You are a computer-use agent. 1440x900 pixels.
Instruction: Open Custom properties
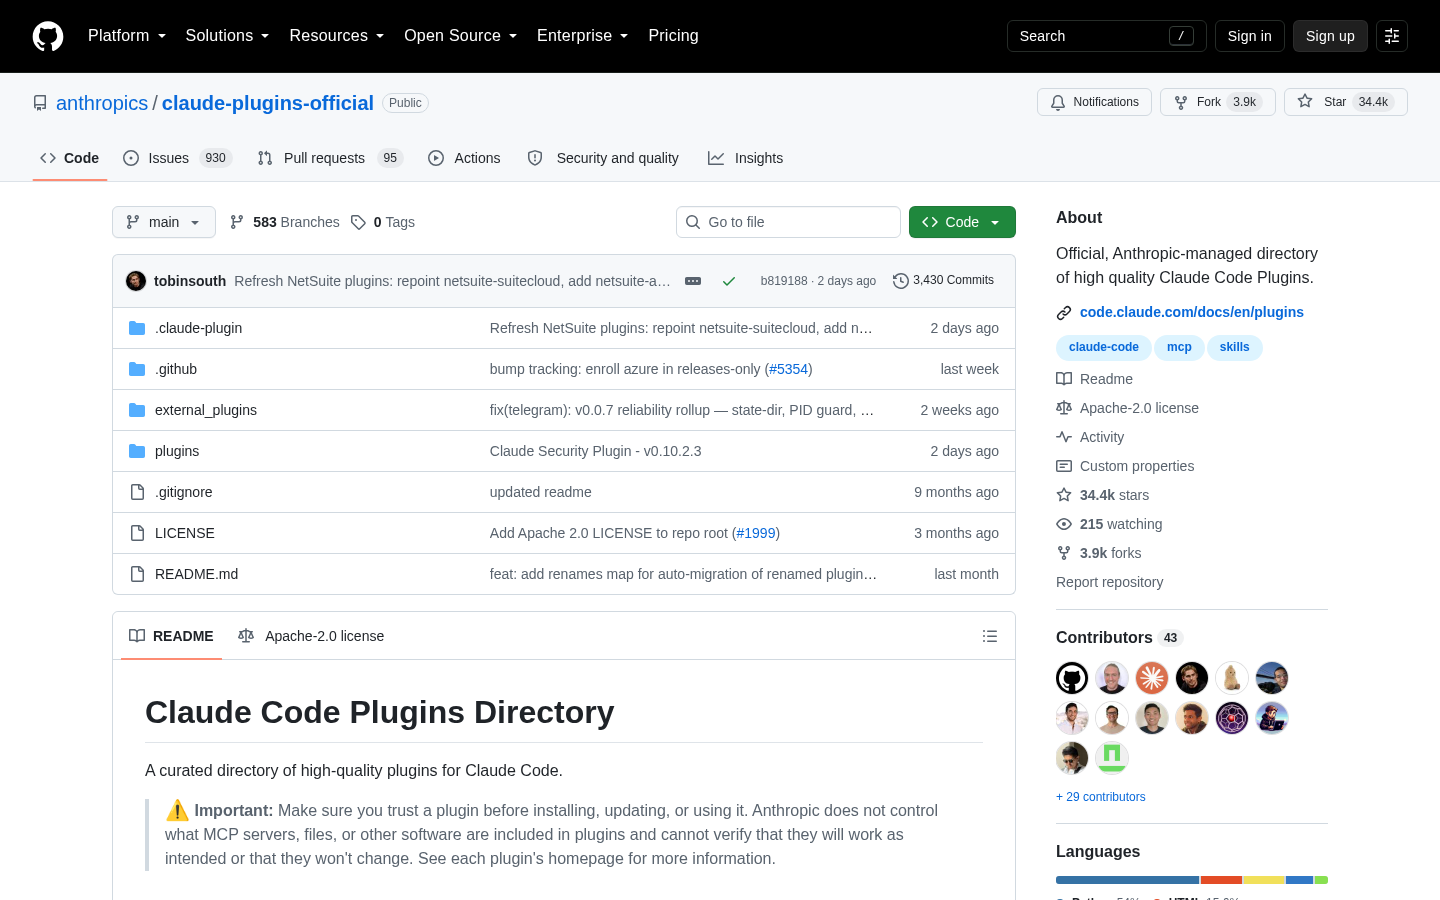pos(1126,466)
